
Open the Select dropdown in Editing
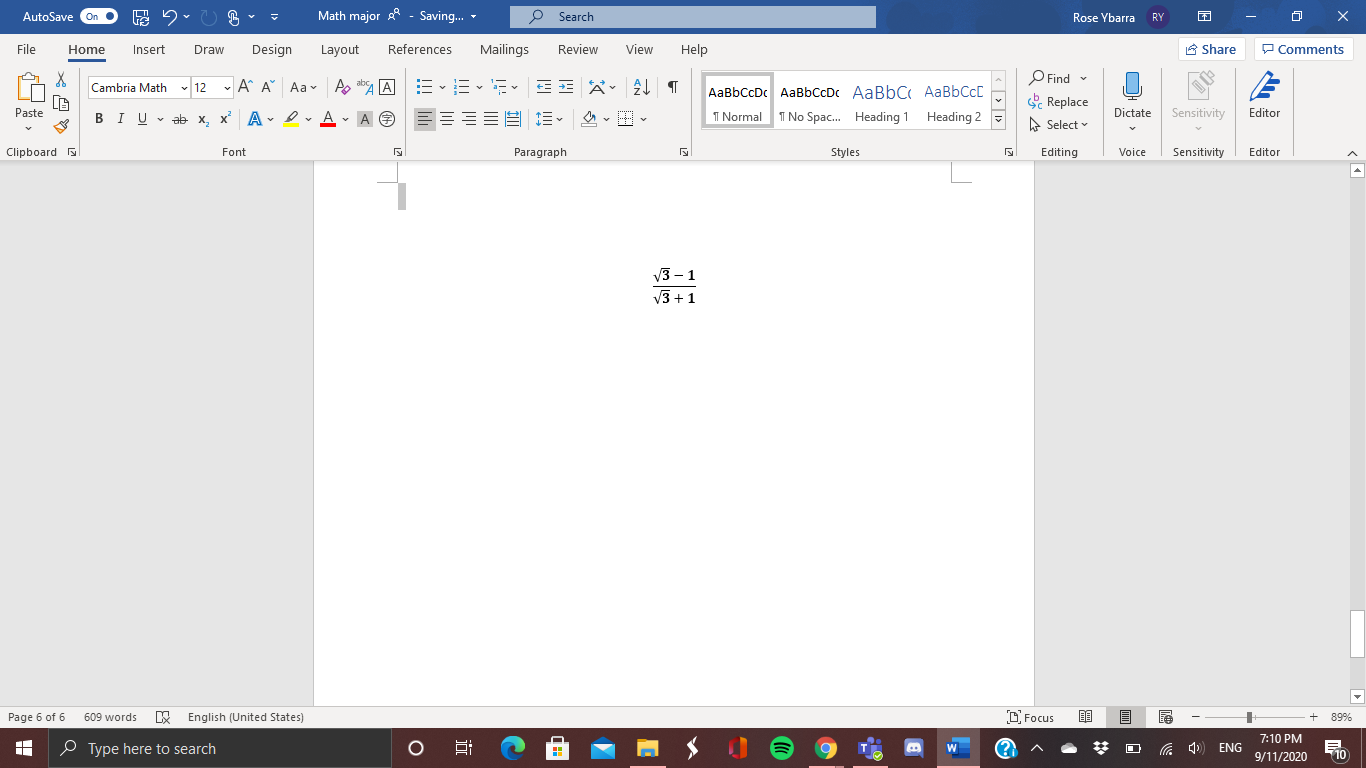click(1058, 125)
